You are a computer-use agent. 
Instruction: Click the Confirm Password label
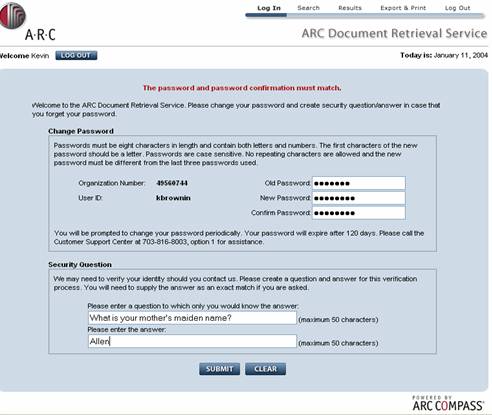point(281,213)
